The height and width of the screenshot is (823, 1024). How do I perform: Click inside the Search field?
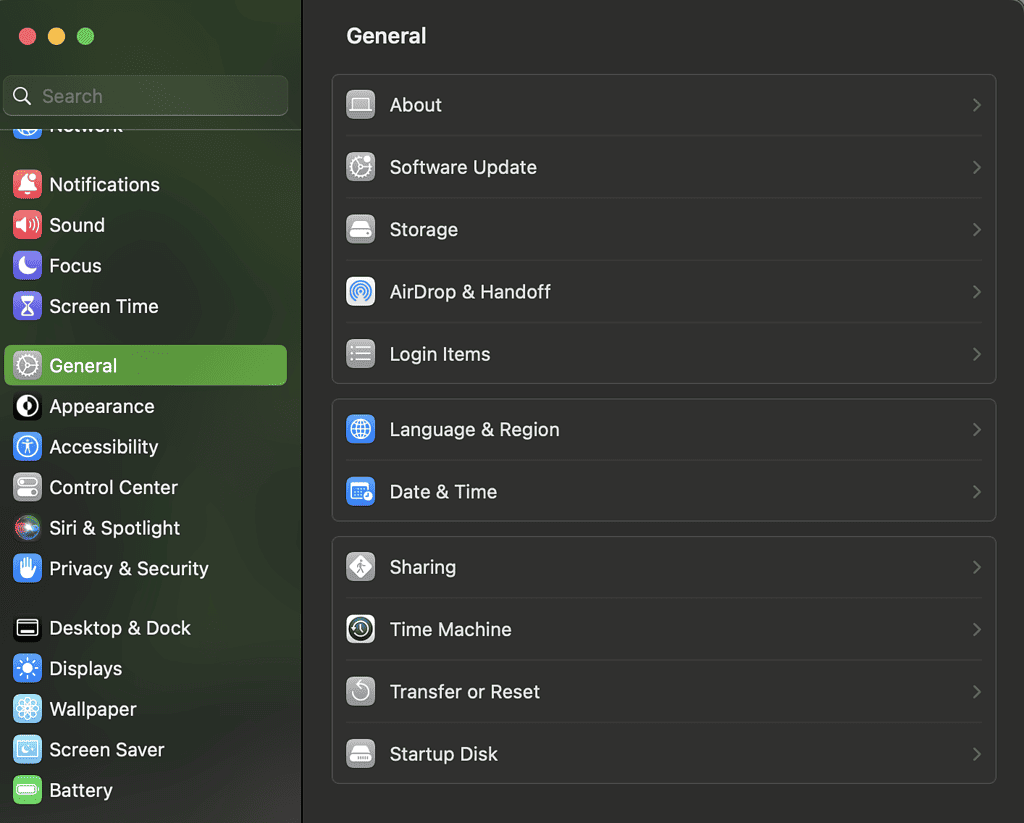(145, 96)
